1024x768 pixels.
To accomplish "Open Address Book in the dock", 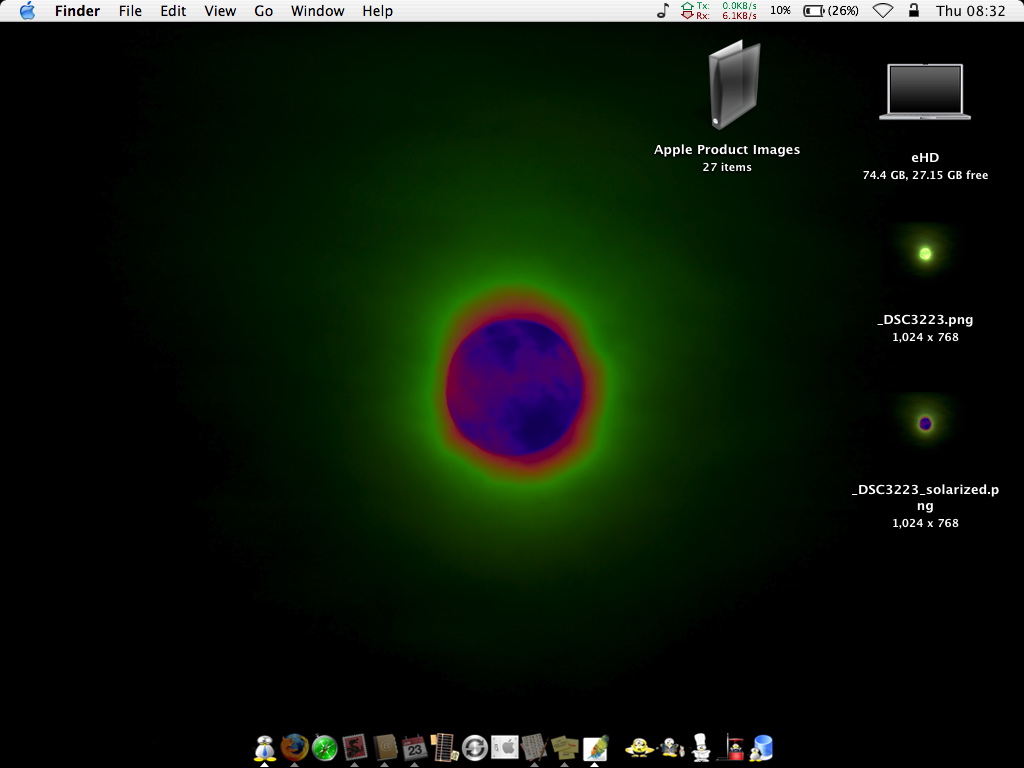I will 385,747.
